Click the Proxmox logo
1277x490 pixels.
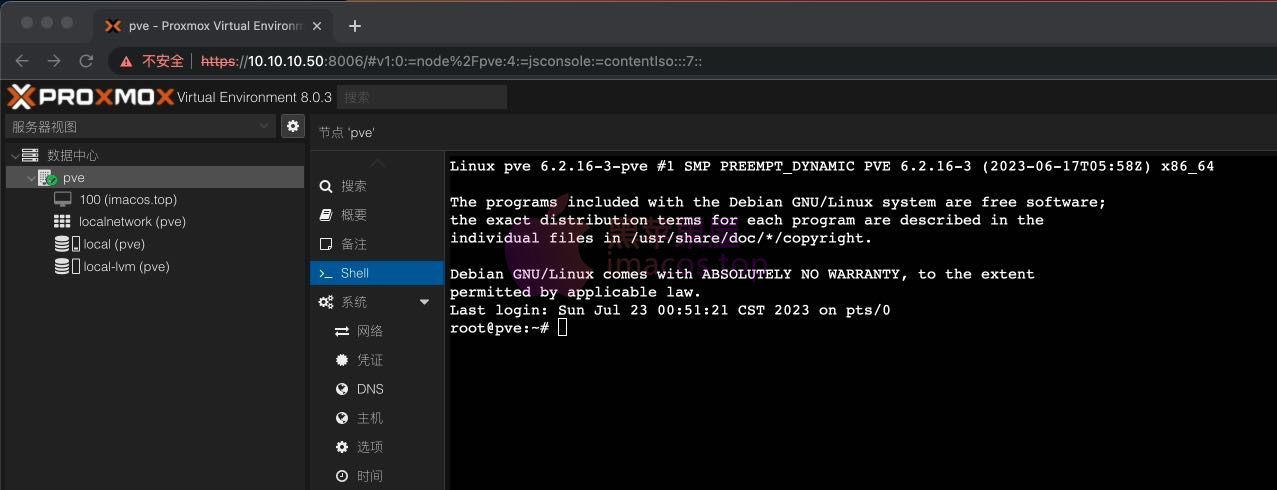pyautogui.click(x=90, y=97)
